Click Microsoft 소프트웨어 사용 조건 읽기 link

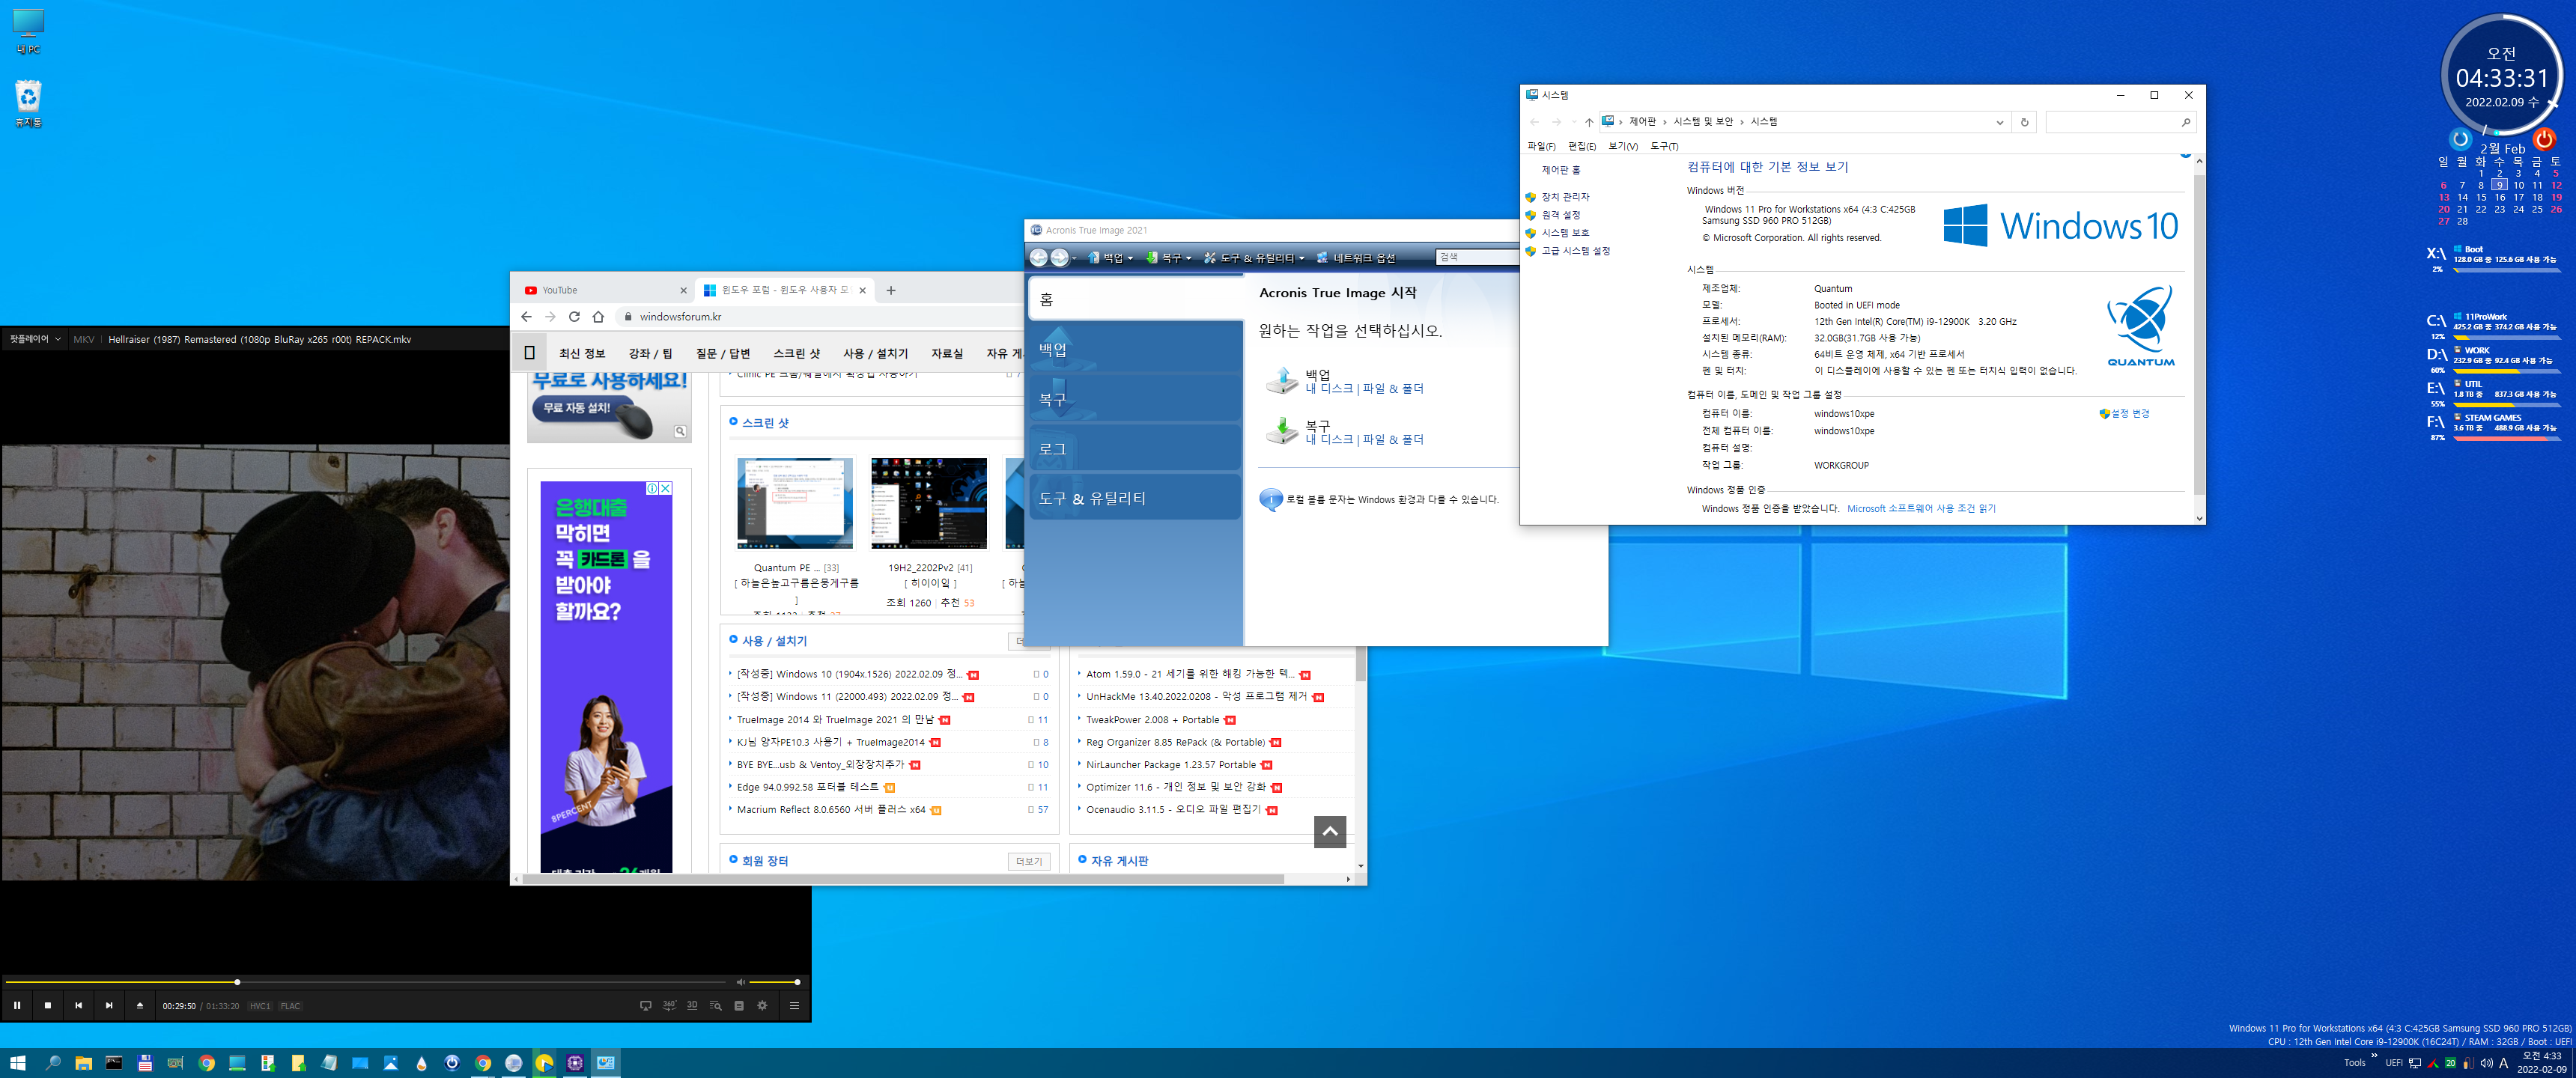[1921, 508]
